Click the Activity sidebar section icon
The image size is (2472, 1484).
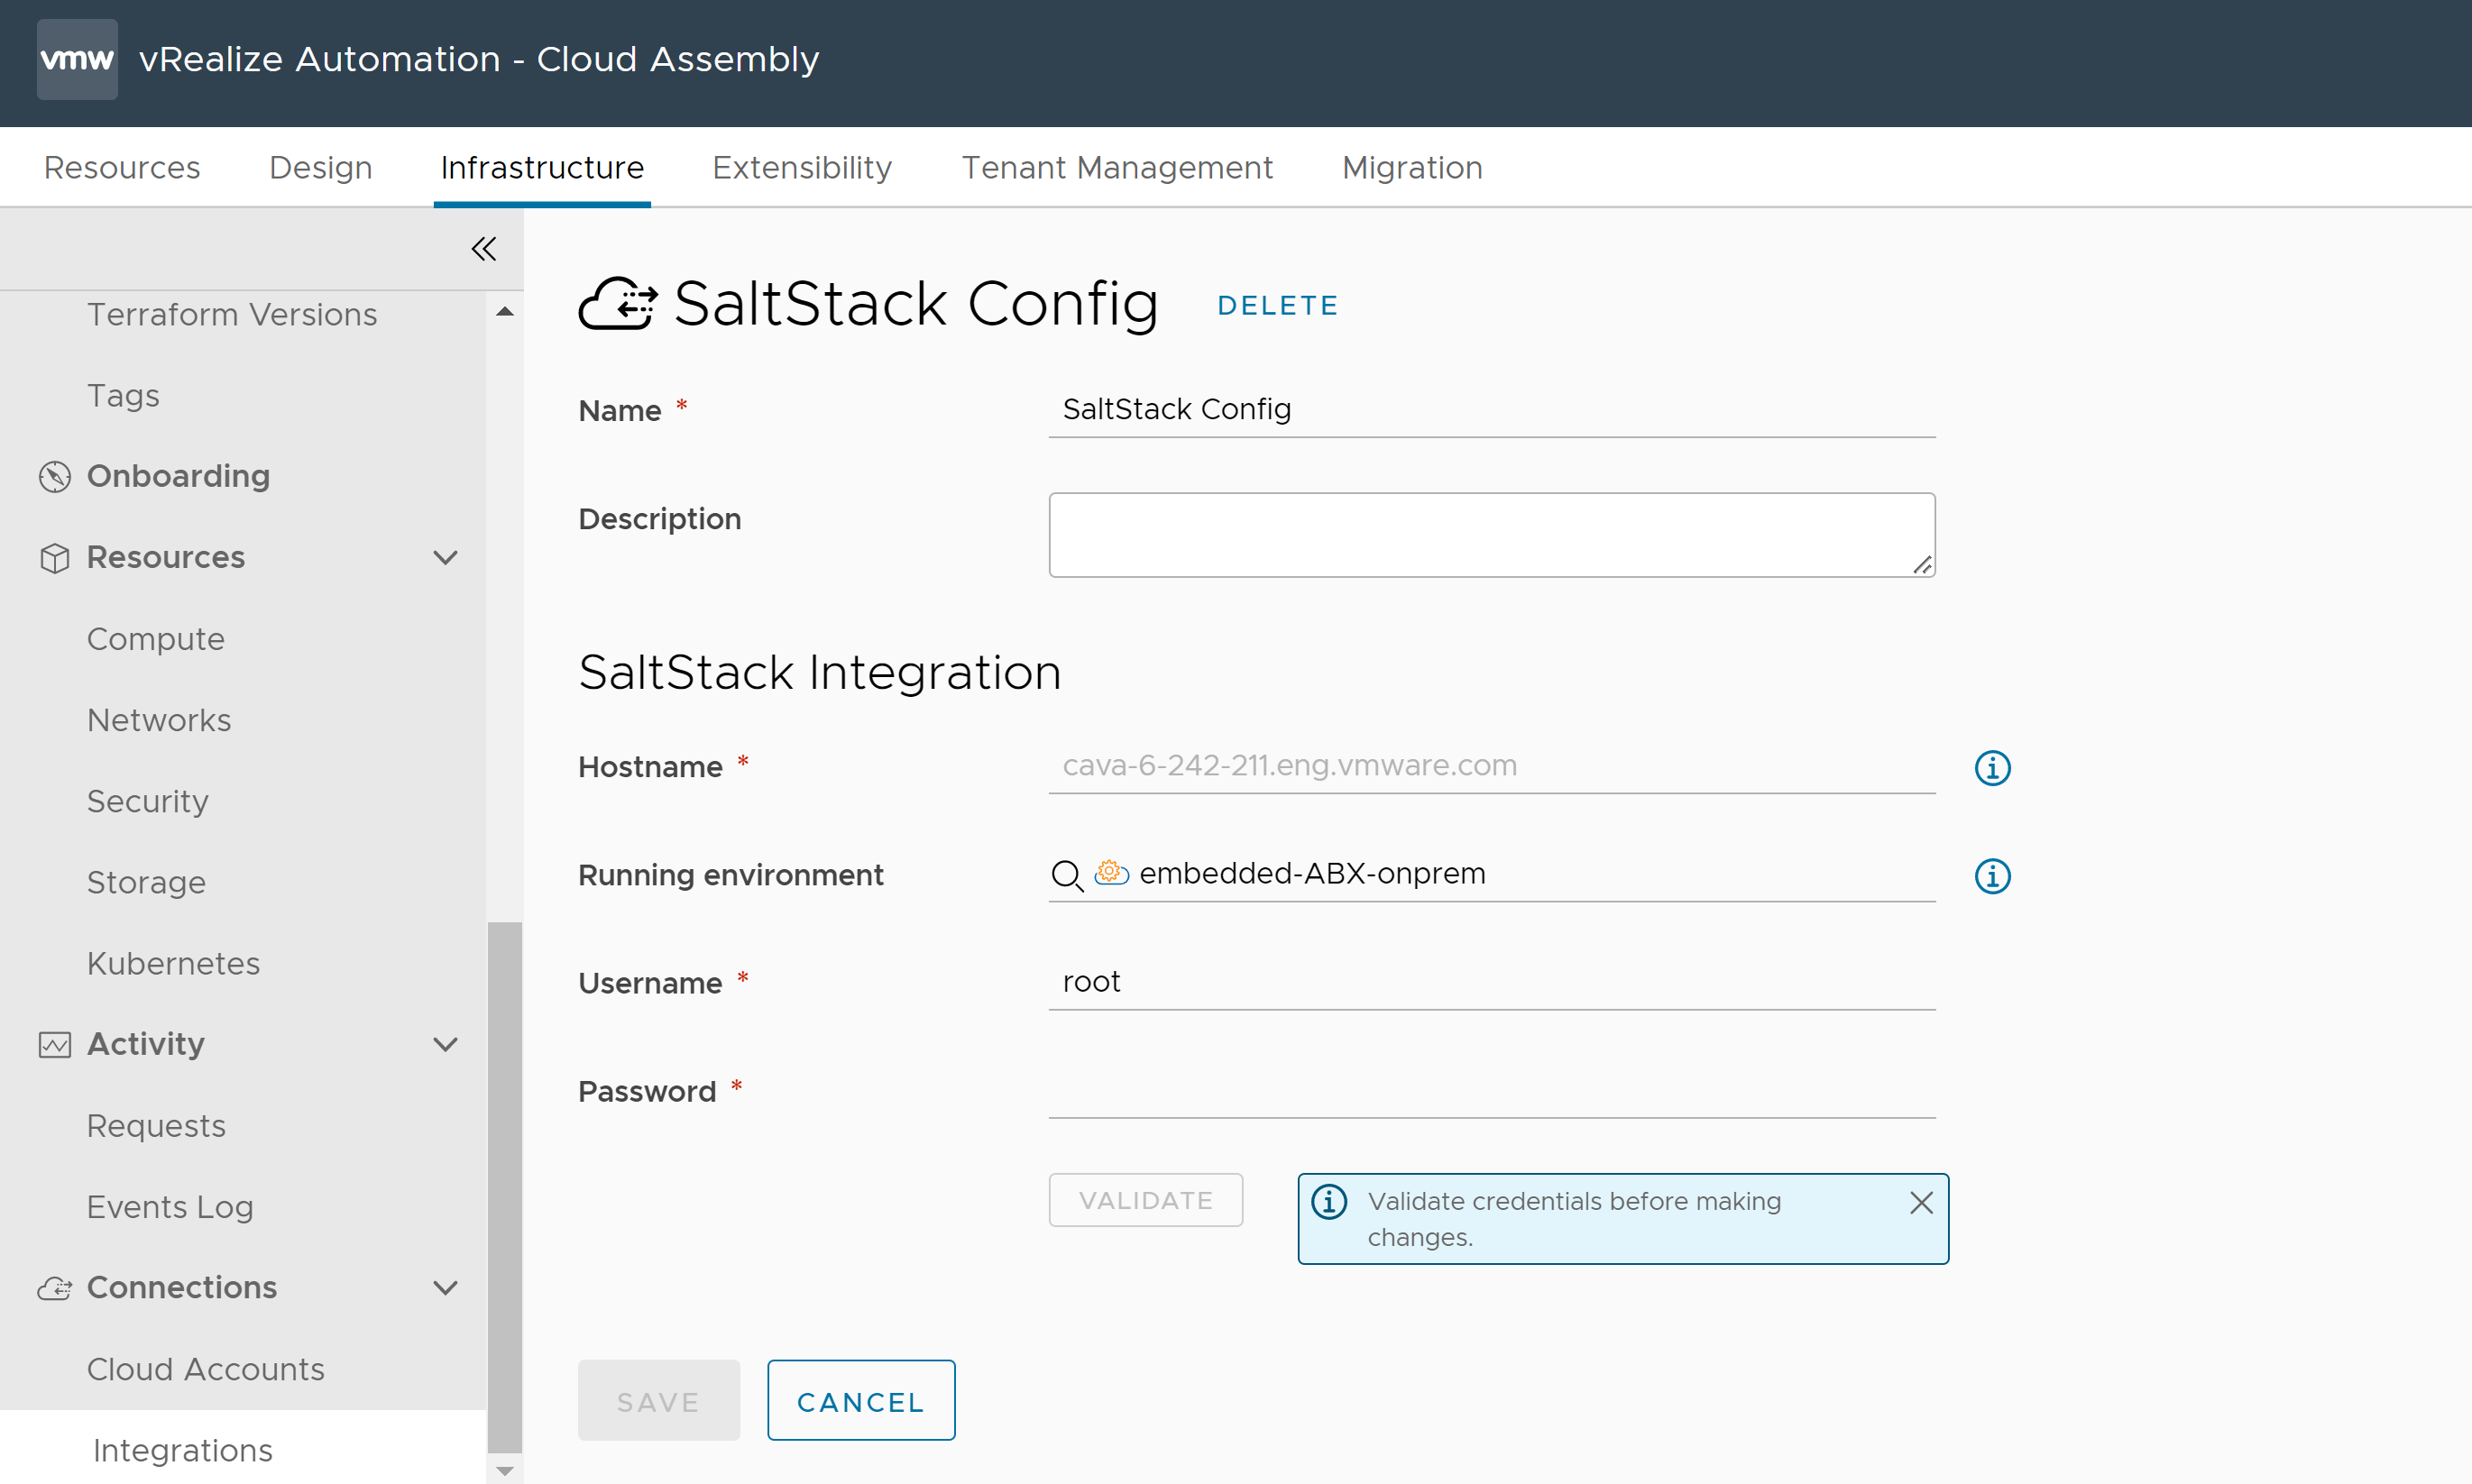[55, 1043]
